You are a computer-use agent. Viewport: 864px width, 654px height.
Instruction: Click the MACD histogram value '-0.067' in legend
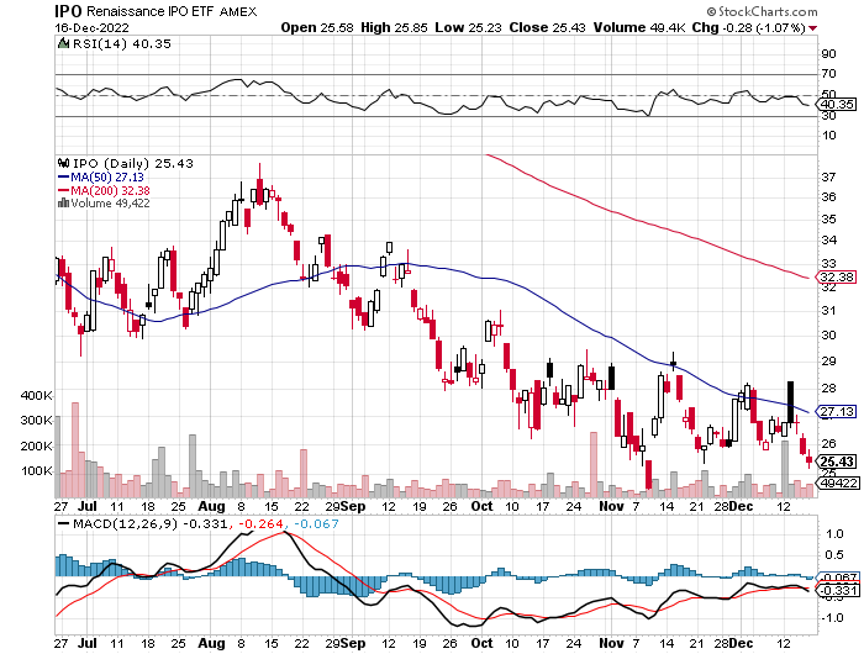(x=316, y=524)
